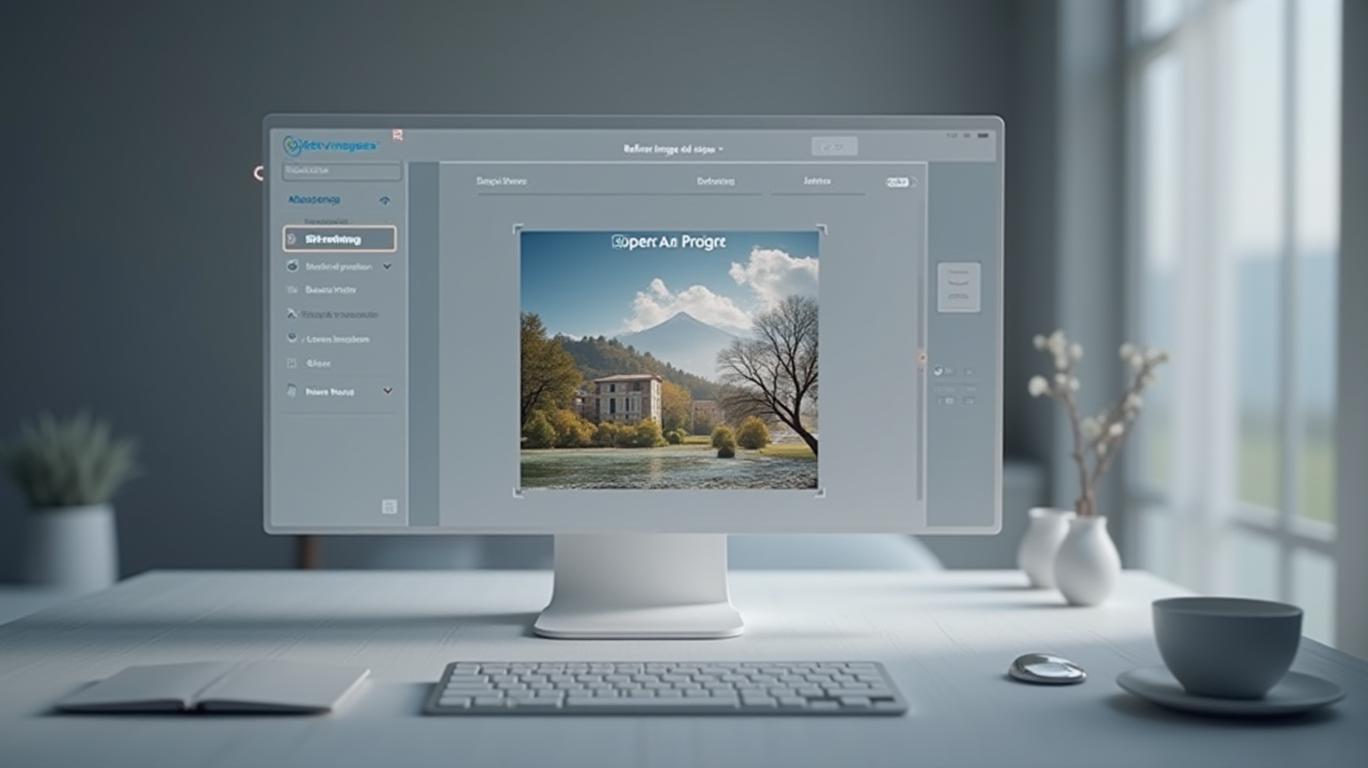
Task: Click the top-left crop corner handle of the image
Action: click(517, 229)
